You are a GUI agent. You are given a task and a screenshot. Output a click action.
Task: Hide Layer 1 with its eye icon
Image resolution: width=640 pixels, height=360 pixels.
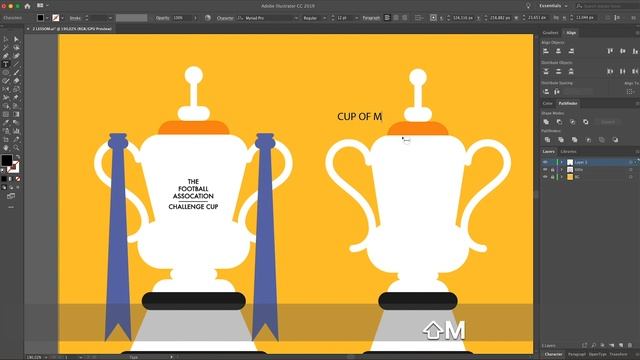[x=545, y=162]
